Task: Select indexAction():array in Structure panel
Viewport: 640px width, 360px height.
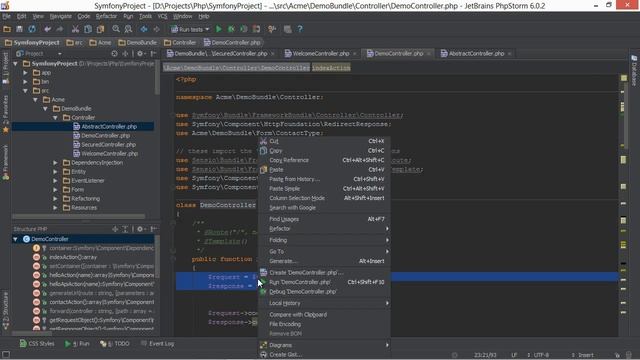Action: coord(73,257)
